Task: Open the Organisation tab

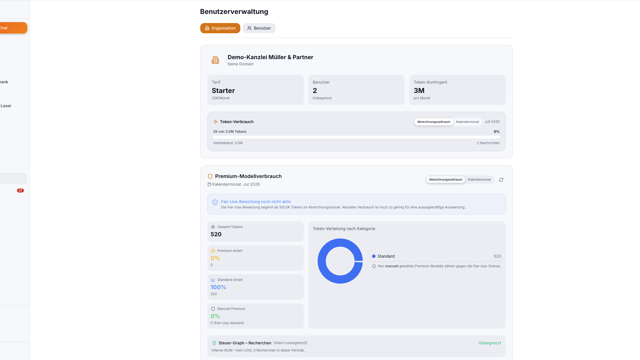Action: (220, 28)
